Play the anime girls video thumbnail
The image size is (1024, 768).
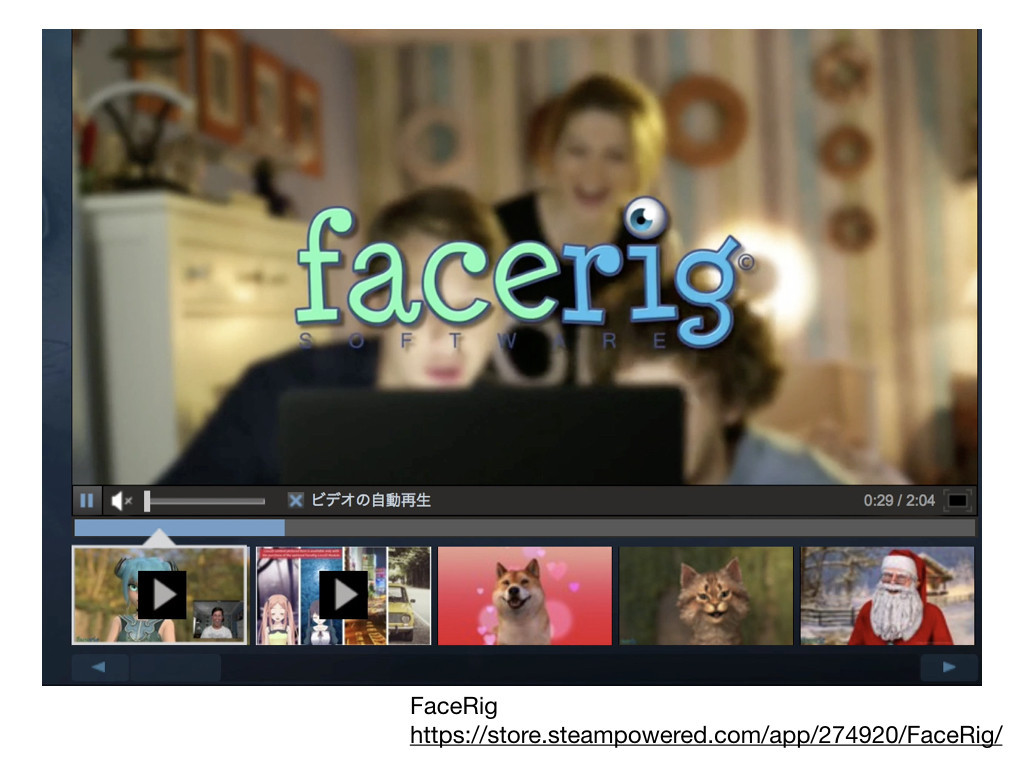point(344,595)
